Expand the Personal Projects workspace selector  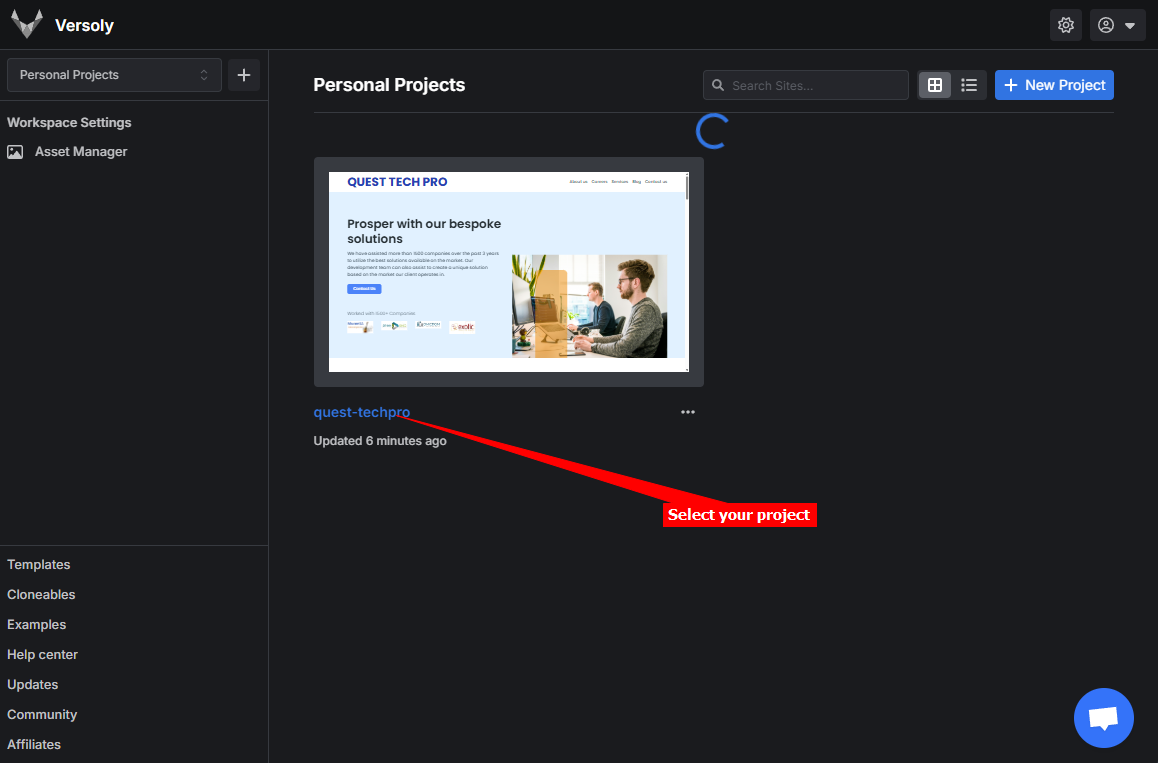pos(114,75)
